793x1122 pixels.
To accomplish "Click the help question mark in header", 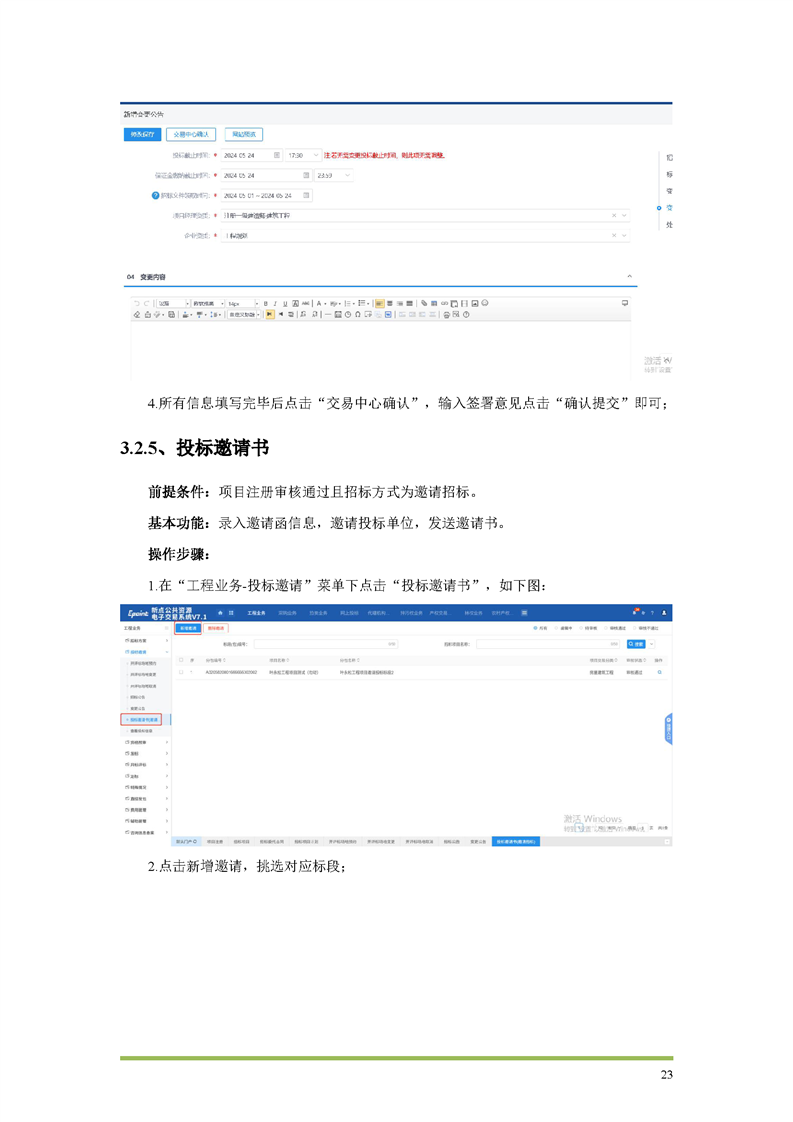I will [x=652, y=612].
